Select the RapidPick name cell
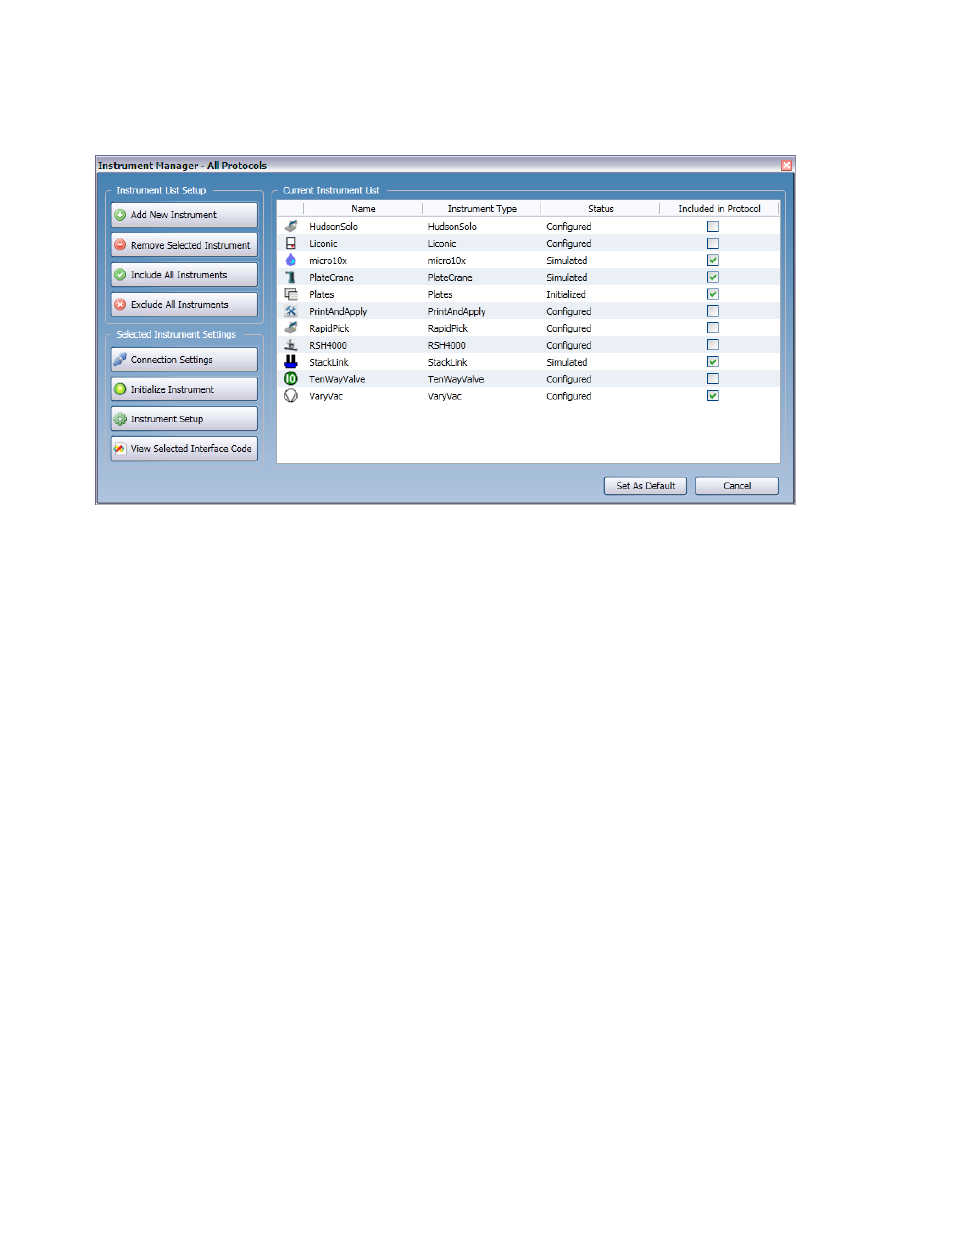Image resolution: width=954 pixels, height=1235 pixels. point(329,329)
